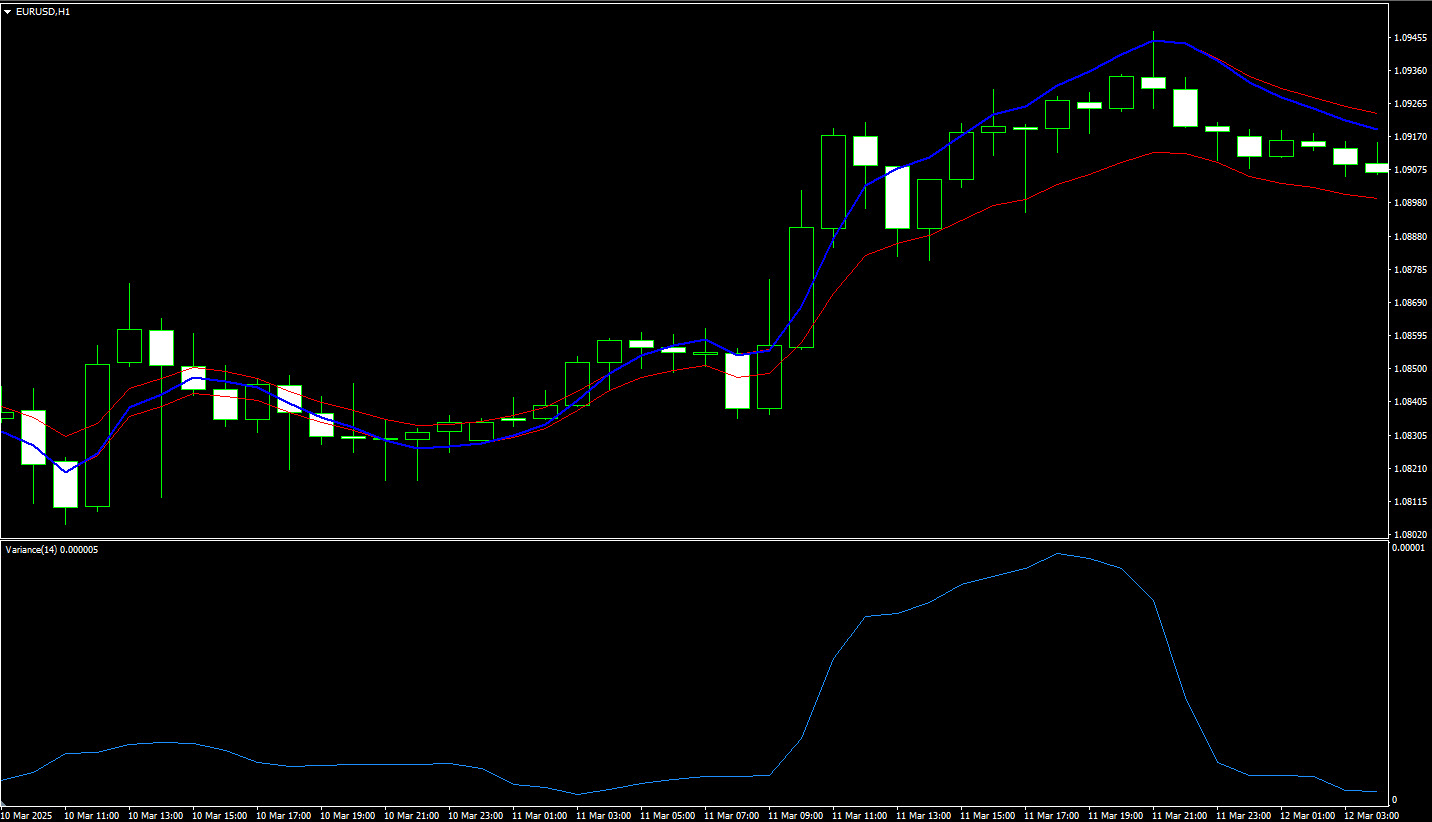Click the EURUSD,H1 chart title label
1432x822 pixels.
[44, 11]
